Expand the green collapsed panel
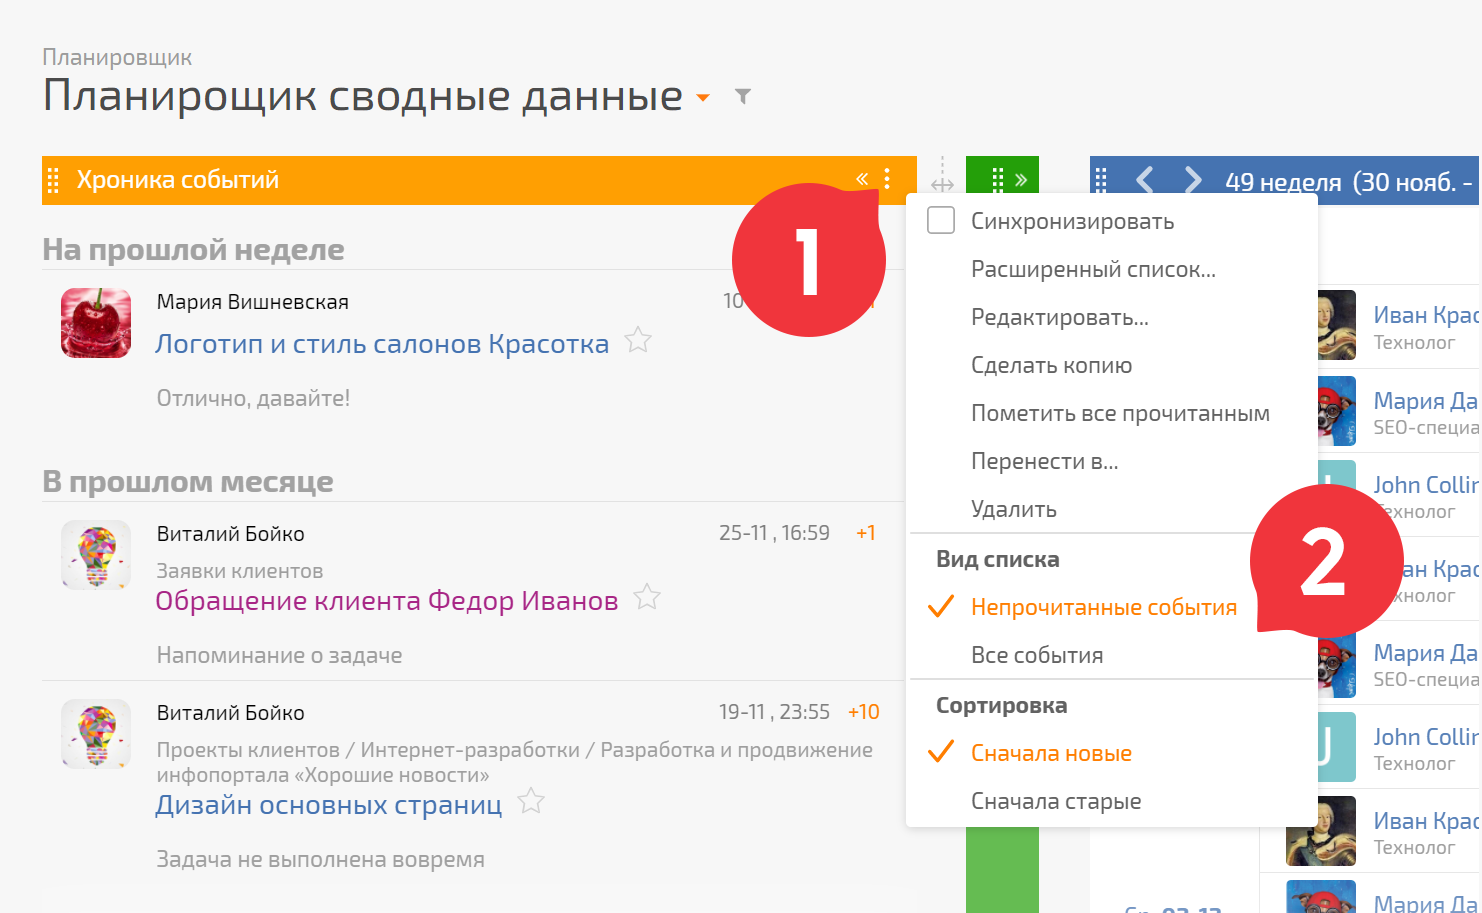This screenshot has width=1482, height=913. click(x=1021, y=180)
